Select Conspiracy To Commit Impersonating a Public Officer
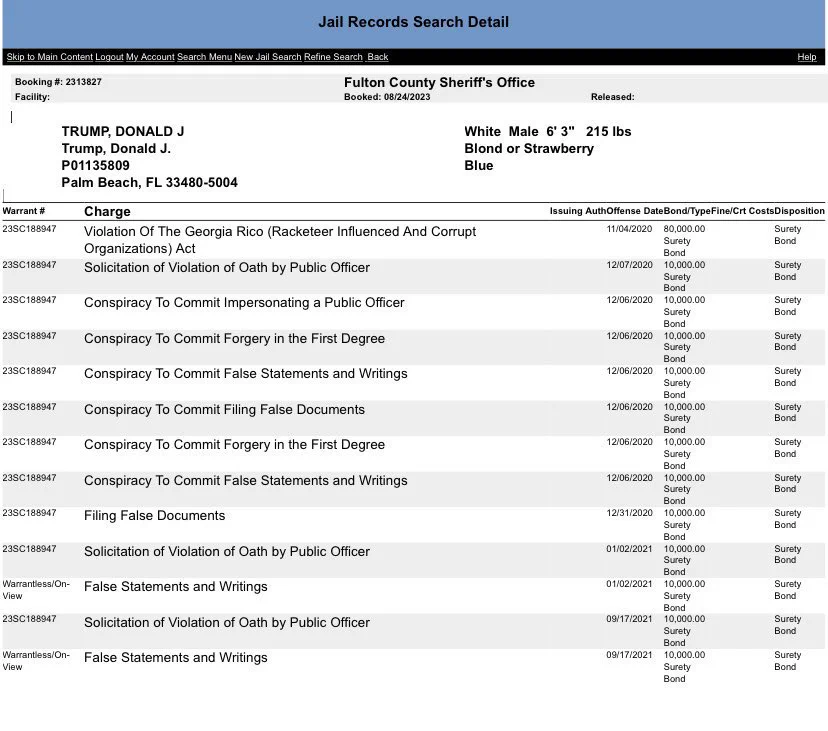The height and width of the screenshot is (731, 828). coord(244,303)
